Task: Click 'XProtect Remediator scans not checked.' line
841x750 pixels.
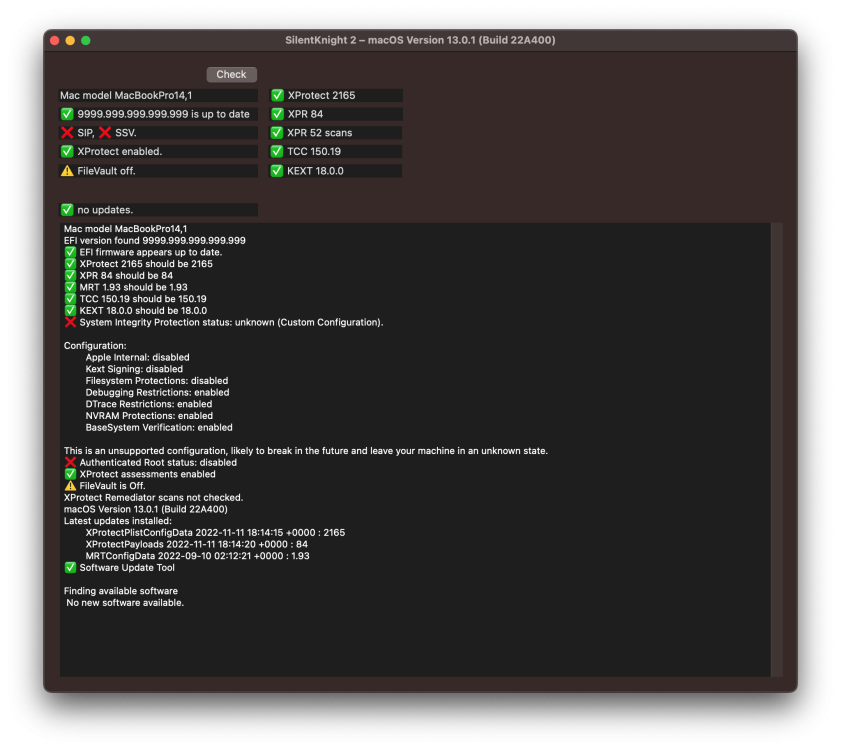Action: pyautogui.click(x=153, y=497)
